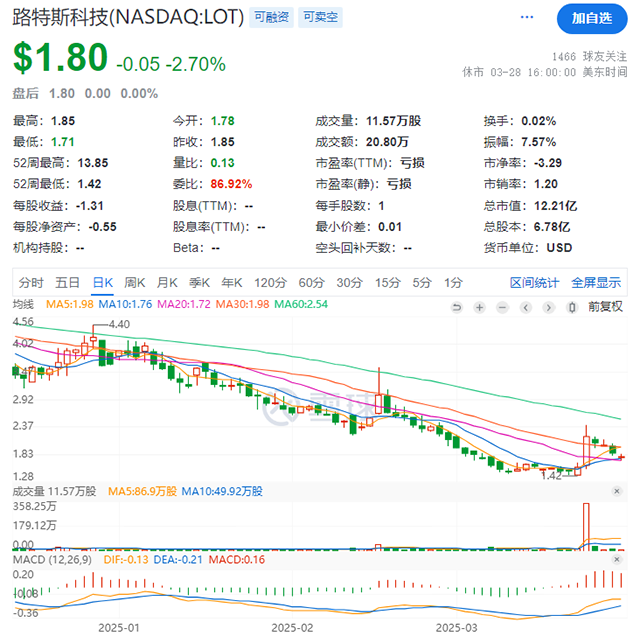Click the MA30:1.98 moving average label

(242, 305)
